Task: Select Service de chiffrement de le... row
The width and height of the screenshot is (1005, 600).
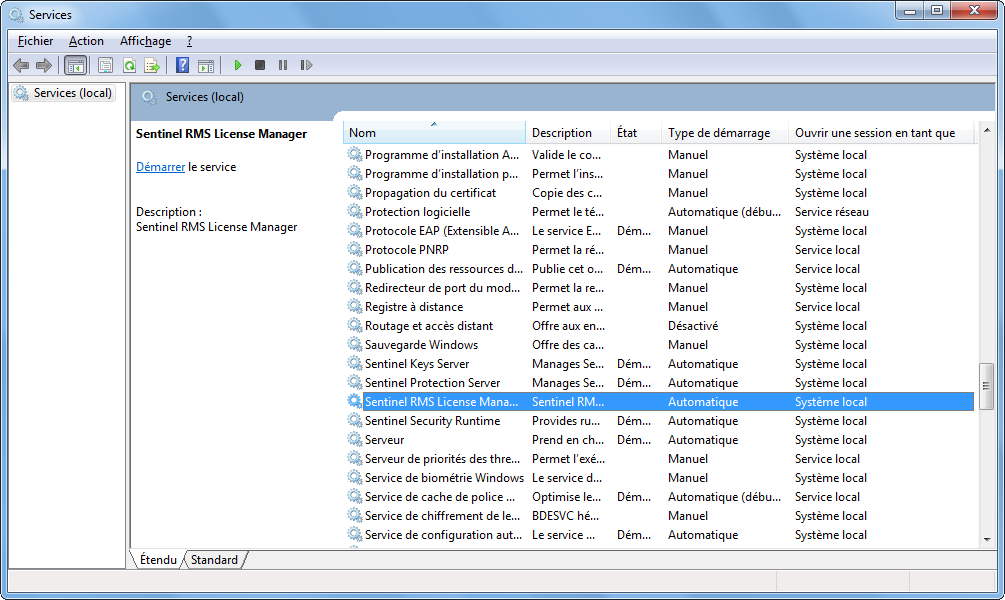Action: 660,516
